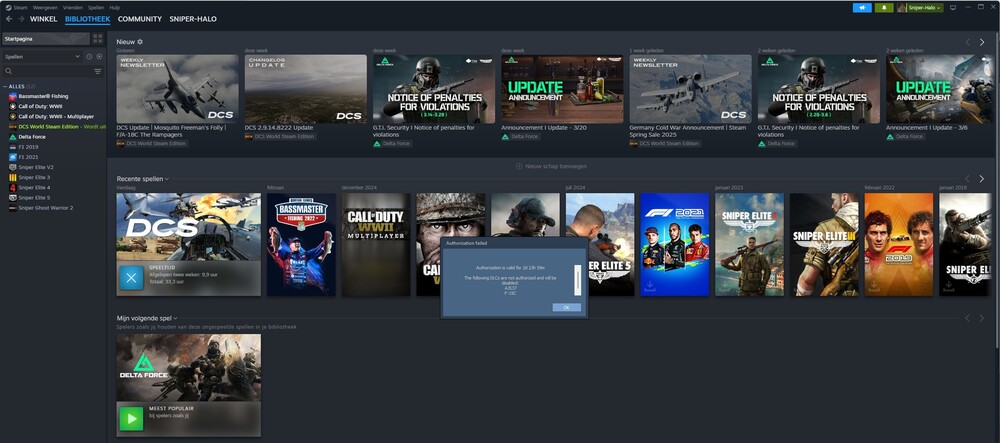Open the F1 2021 game cover
The width and height of the screenshot is (1000, 443).
tap(675, 245)
